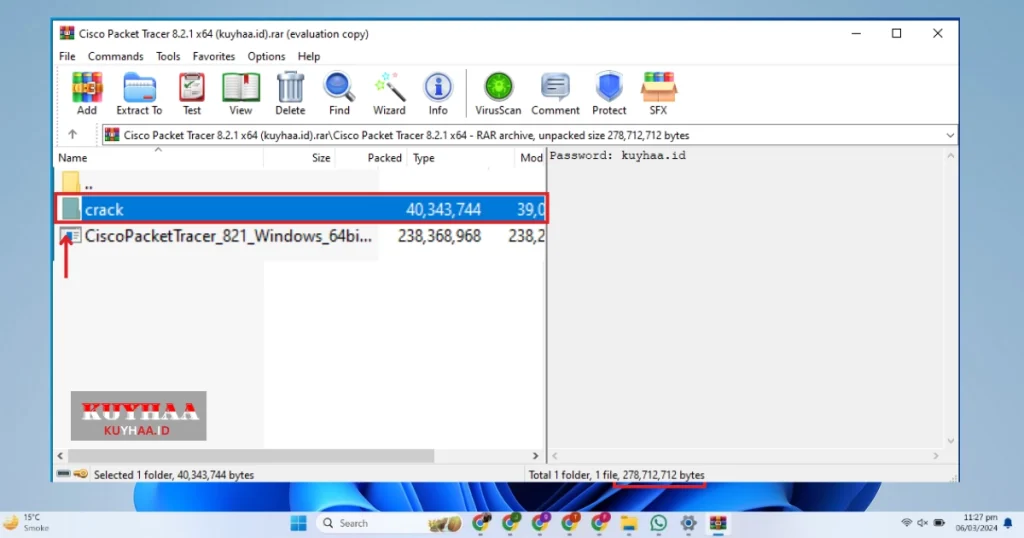Click the 238,368,968 size value
Viewport: 1024px width, 538px height.
440,236
